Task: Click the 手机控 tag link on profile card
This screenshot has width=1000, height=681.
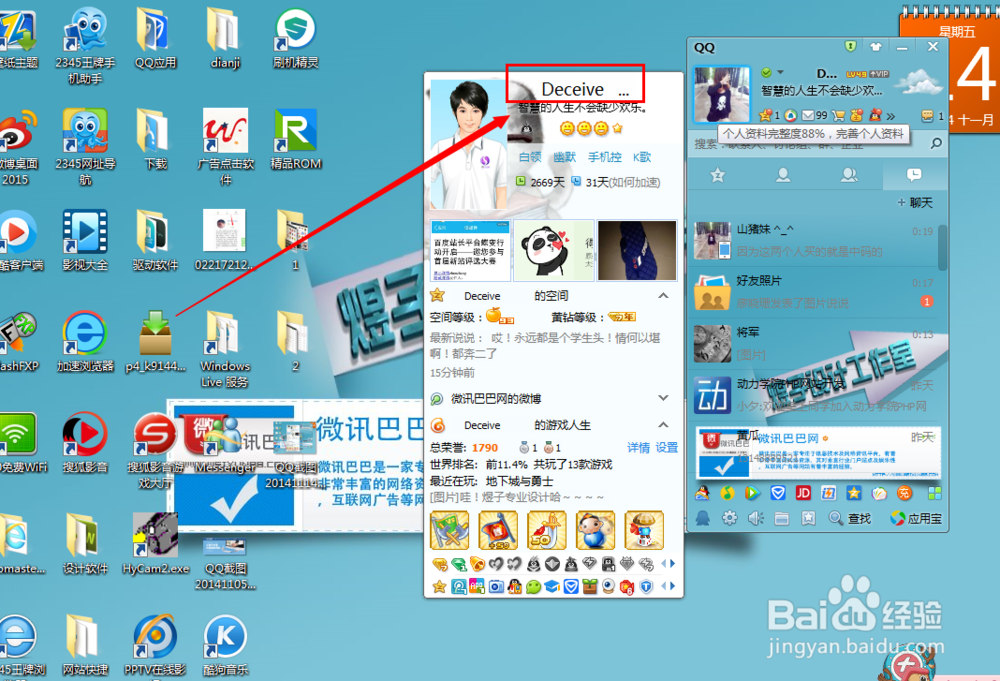Action: (604, 157)
